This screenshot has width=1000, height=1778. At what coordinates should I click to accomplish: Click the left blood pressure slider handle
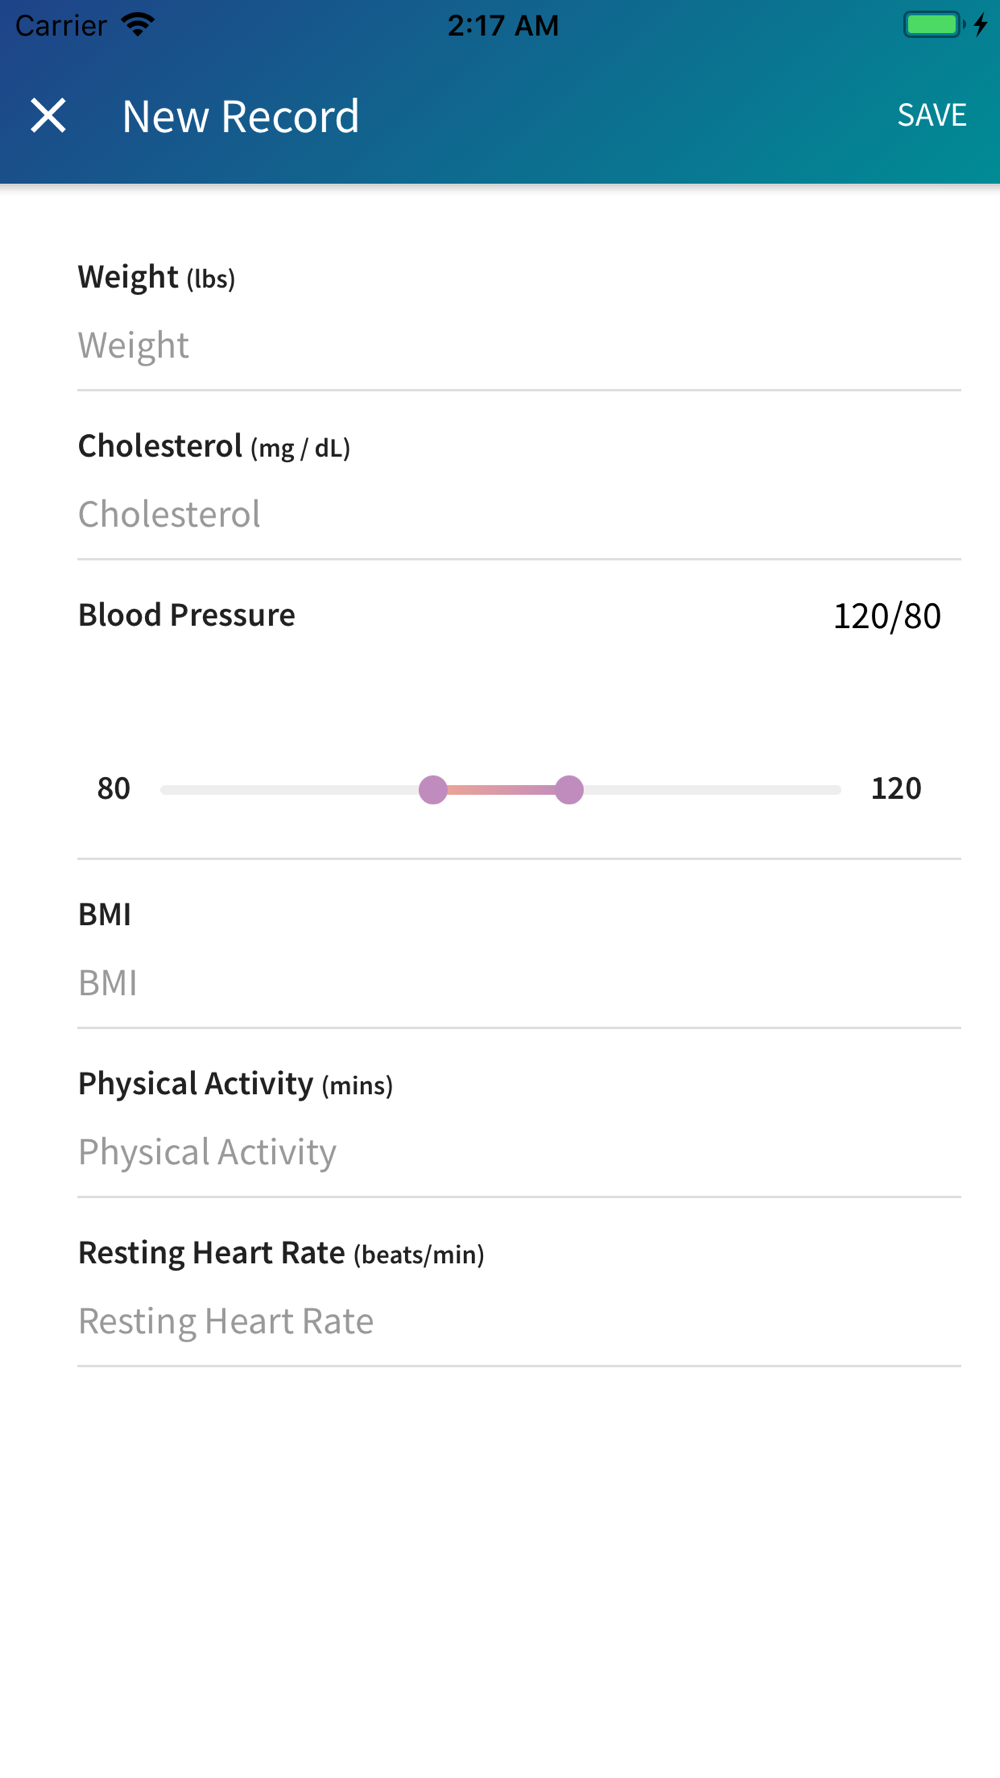pyautogui.click(x=433, y=790)
